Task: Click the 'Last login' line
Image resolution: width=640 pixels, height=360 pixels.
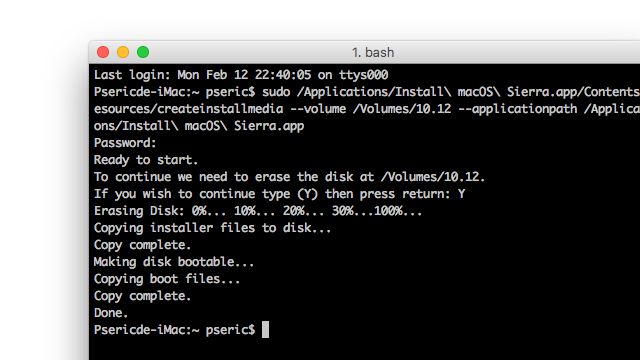Action: (241, 75)
